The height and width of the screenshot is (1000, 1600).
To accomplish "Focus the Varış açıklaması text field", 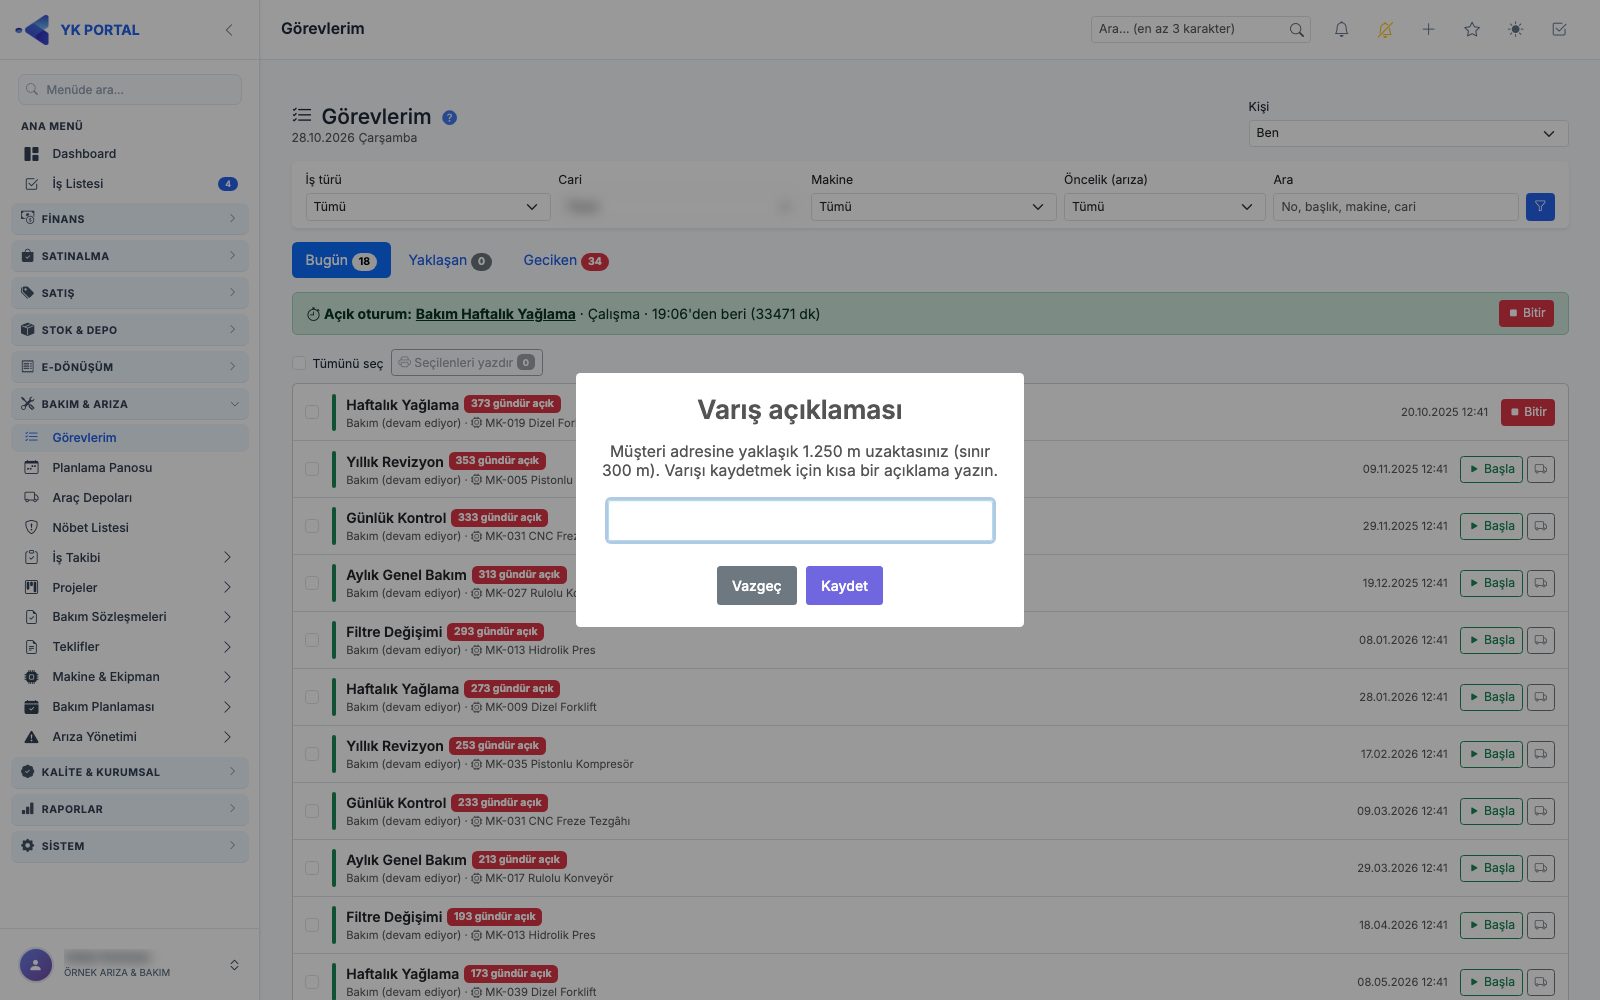I will click(x=800, y=521).
